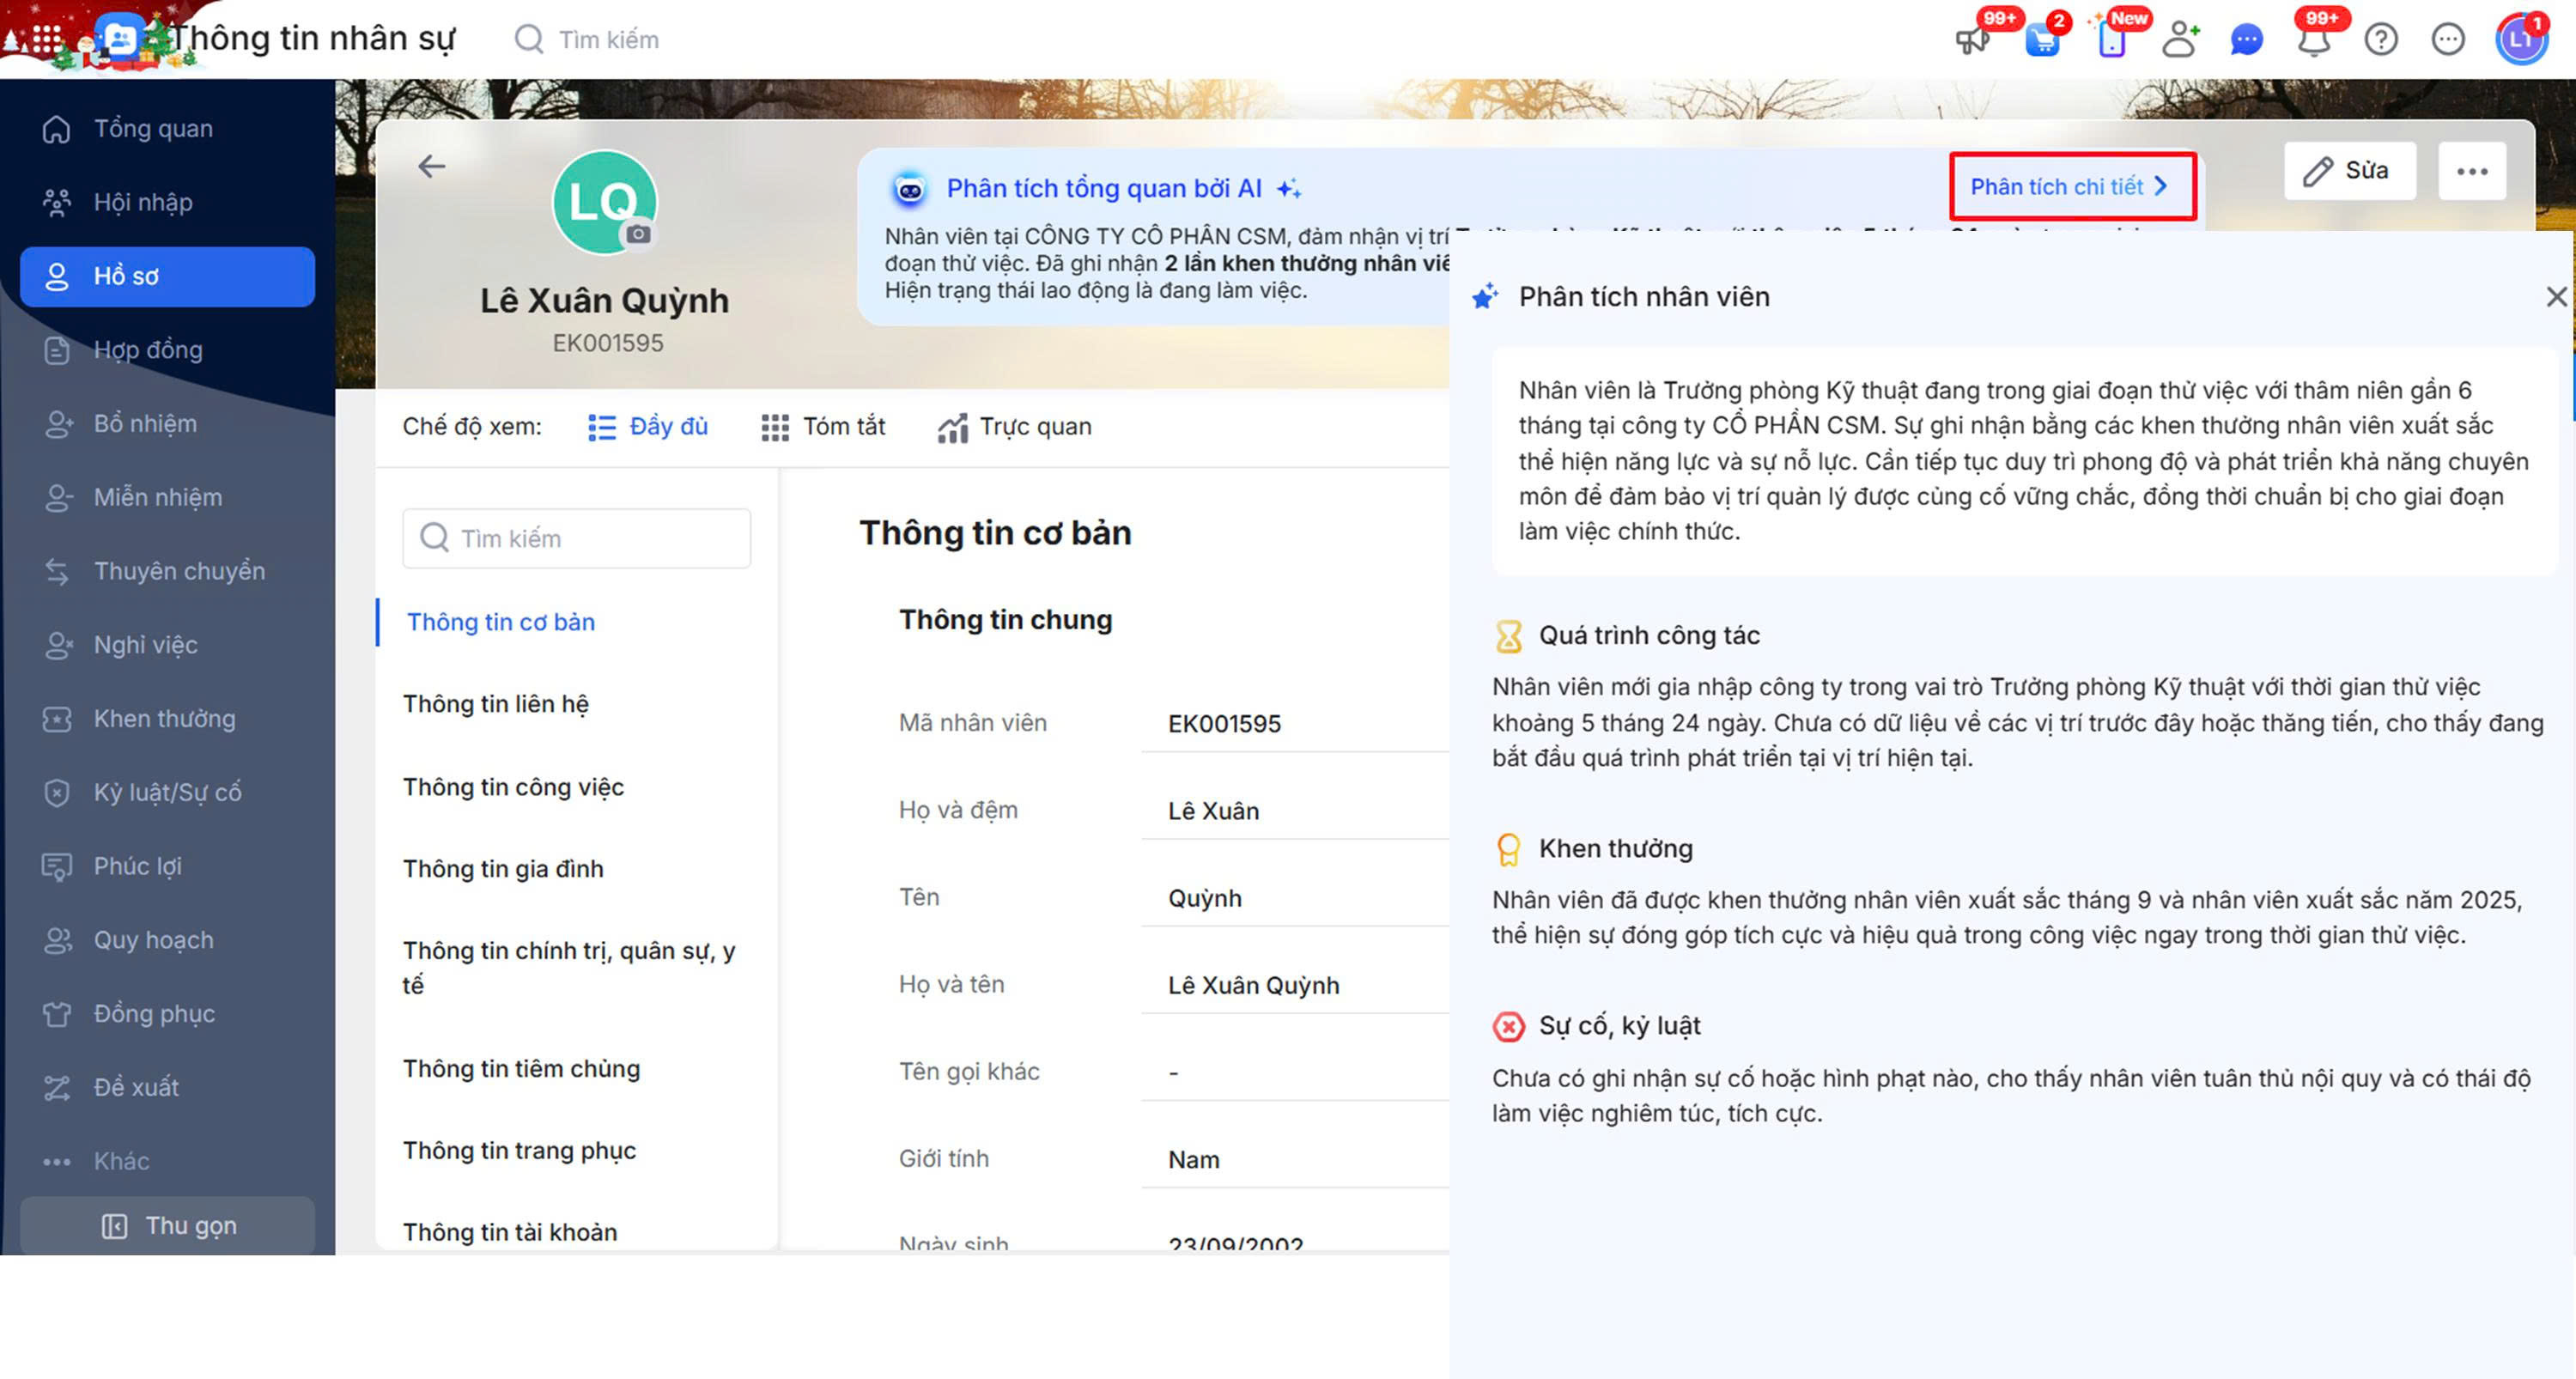Select the Đầy đủ view mode

[x=648, y=427]
